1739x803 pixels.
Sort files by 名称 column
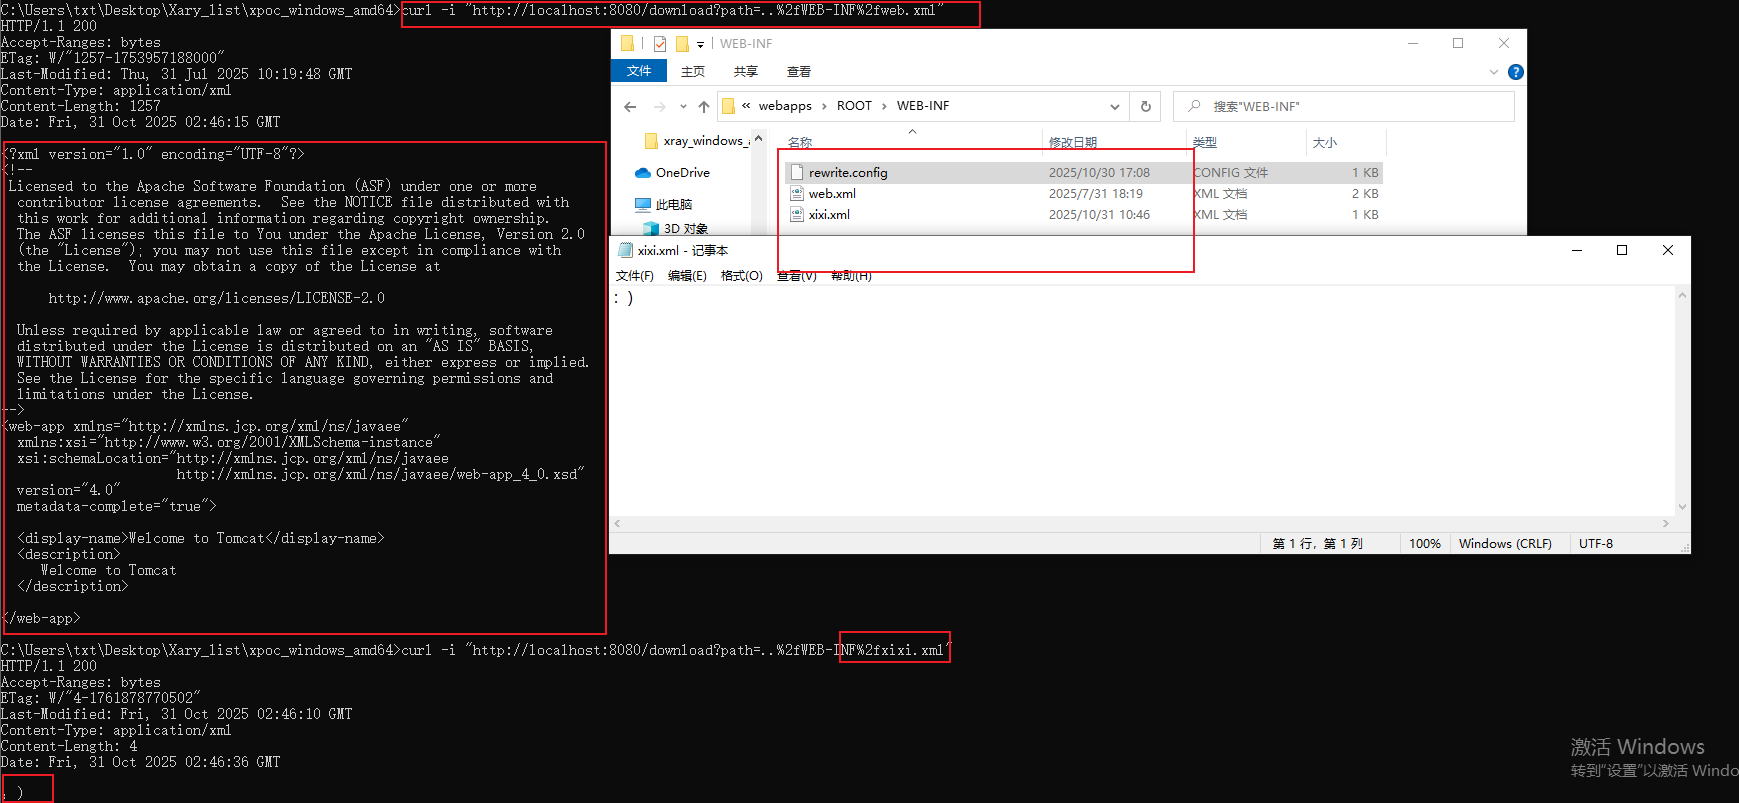click(800, 143)
